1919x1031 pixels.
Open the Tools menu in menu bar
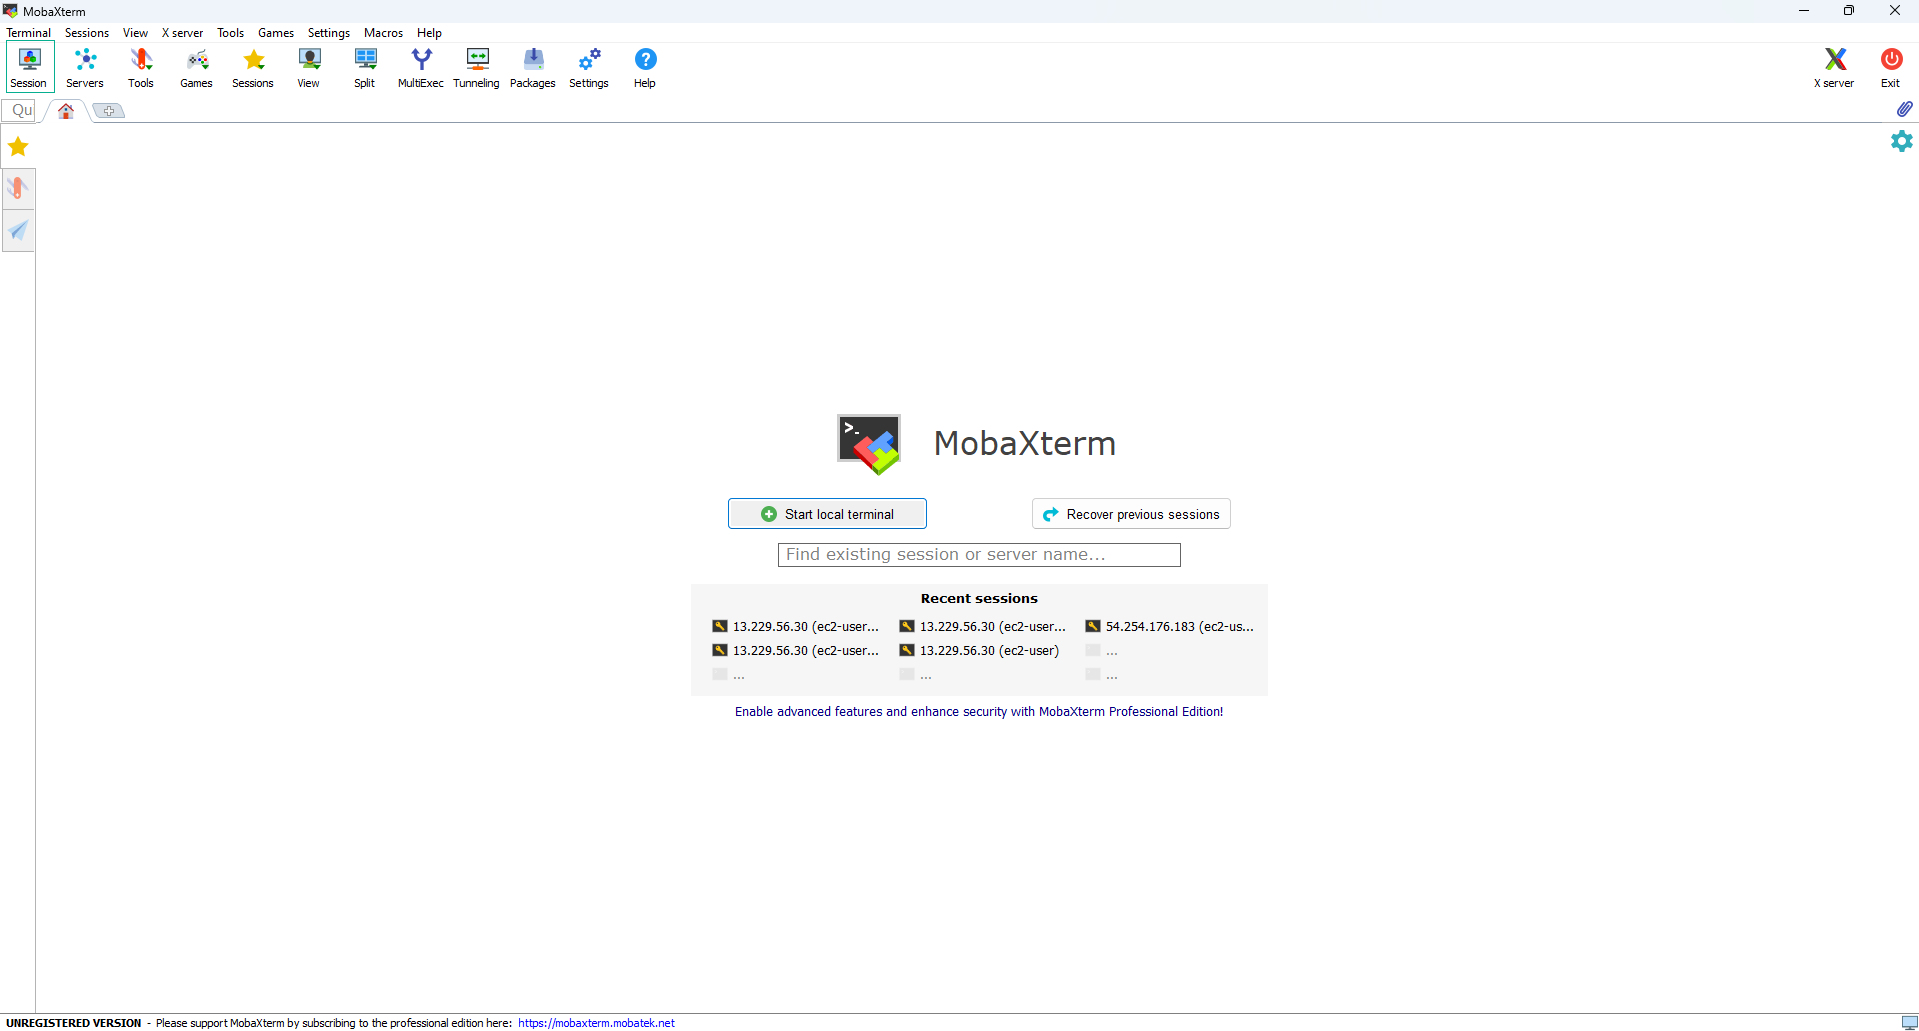(230, 33)
